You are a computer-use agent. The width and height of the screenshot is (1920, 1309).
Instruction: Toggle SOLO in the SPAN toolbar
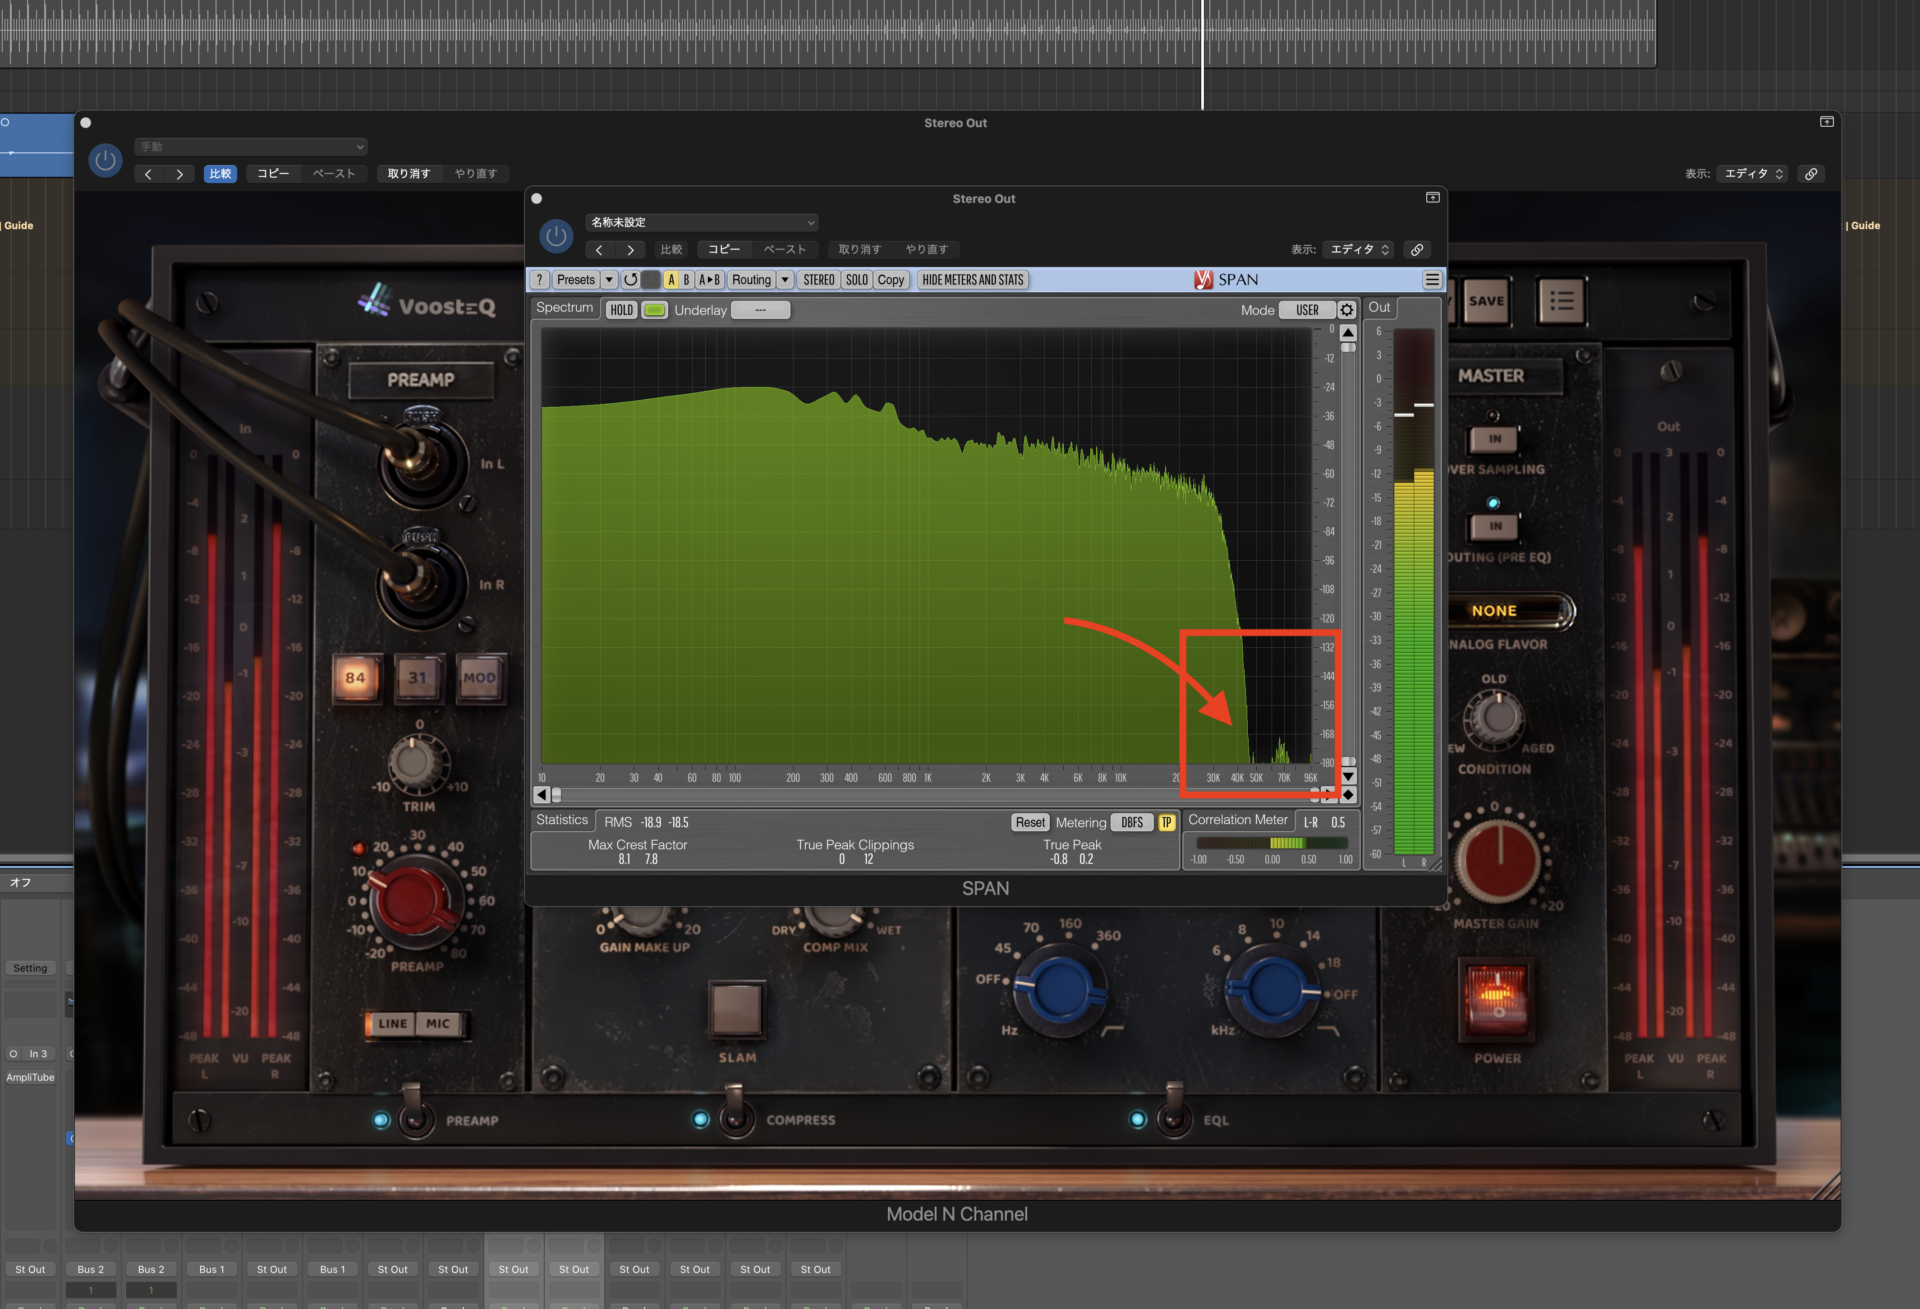point(857,280)
